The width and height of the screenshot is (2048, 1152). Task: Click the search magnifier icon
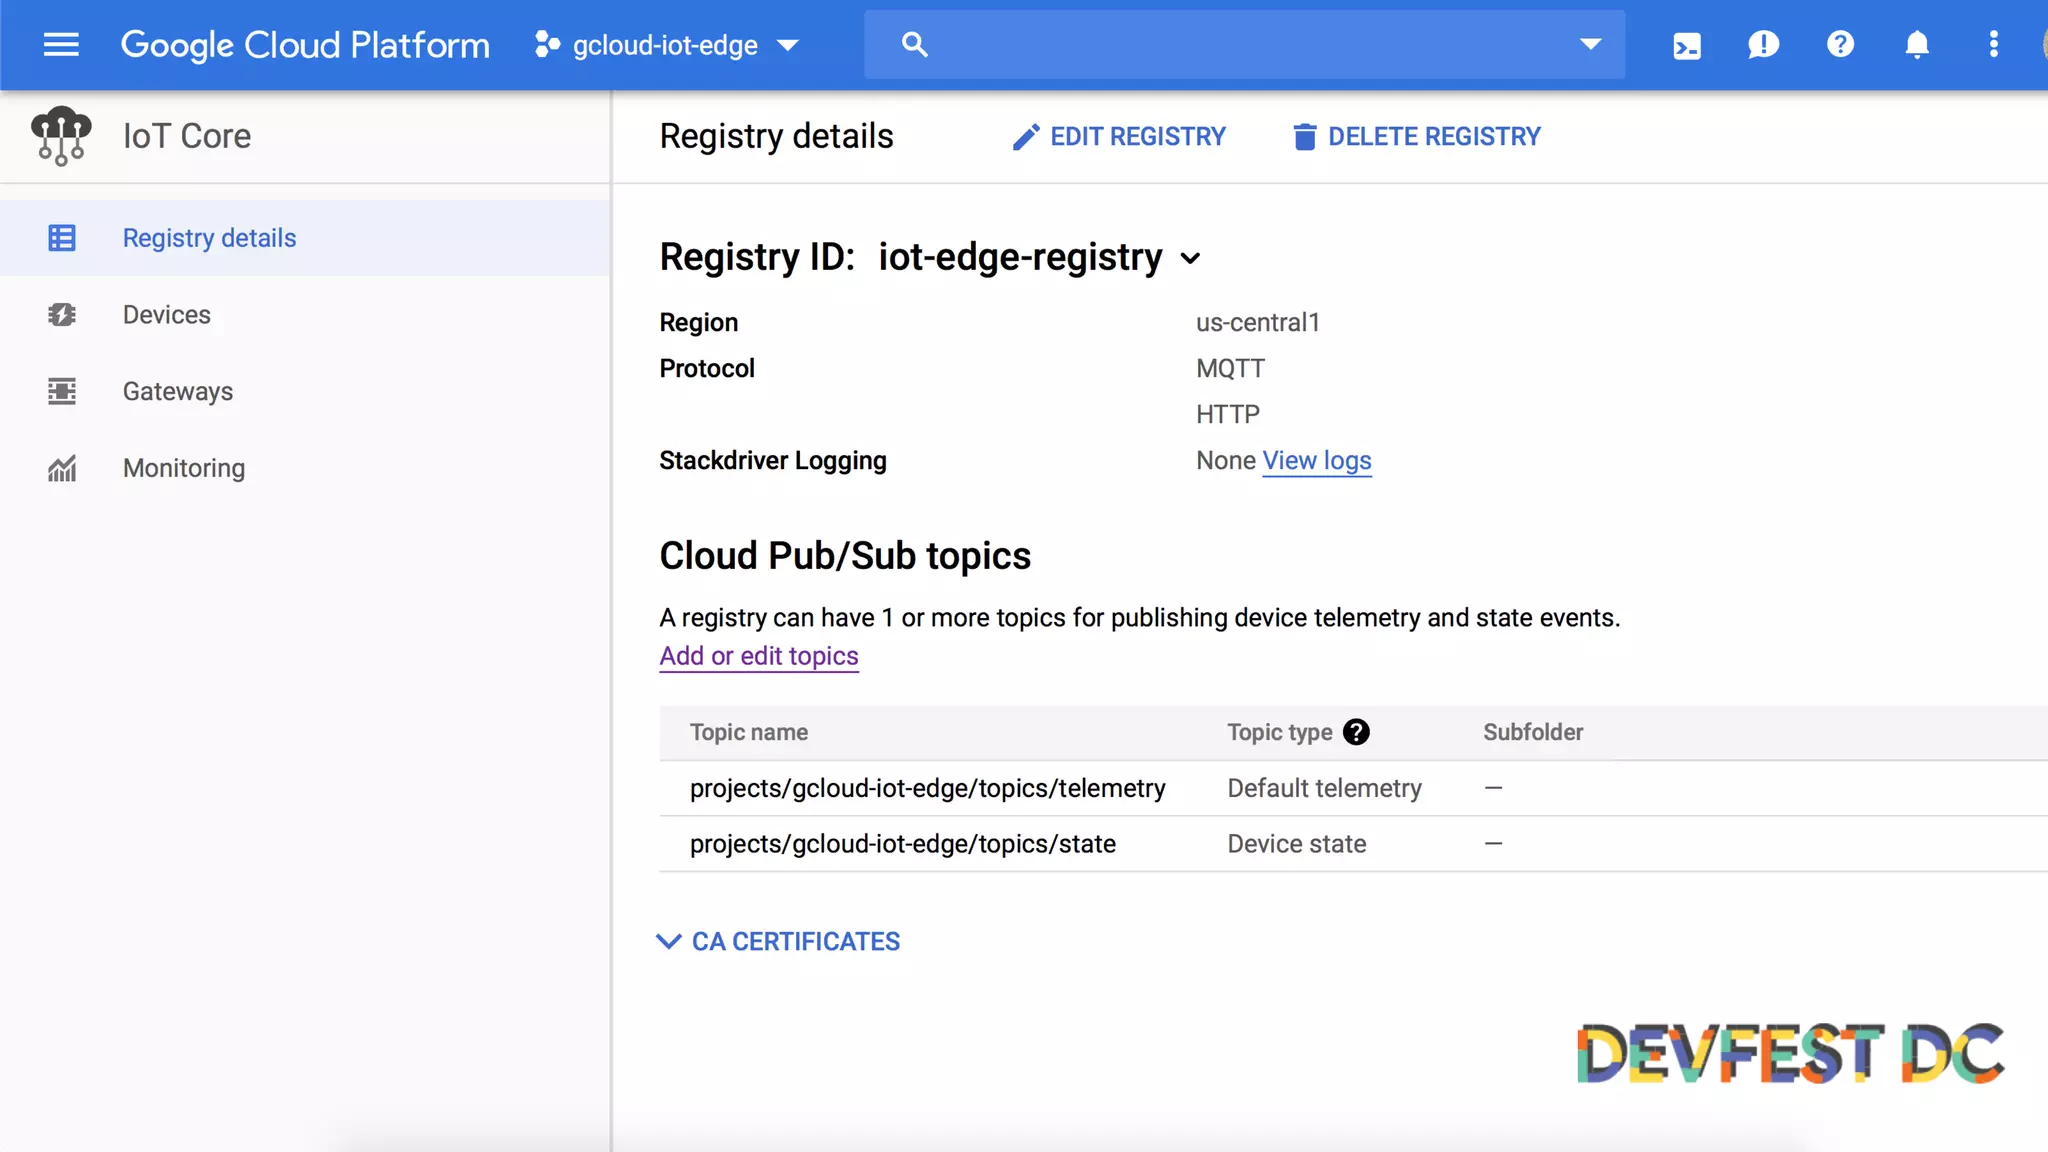point(914,45)
